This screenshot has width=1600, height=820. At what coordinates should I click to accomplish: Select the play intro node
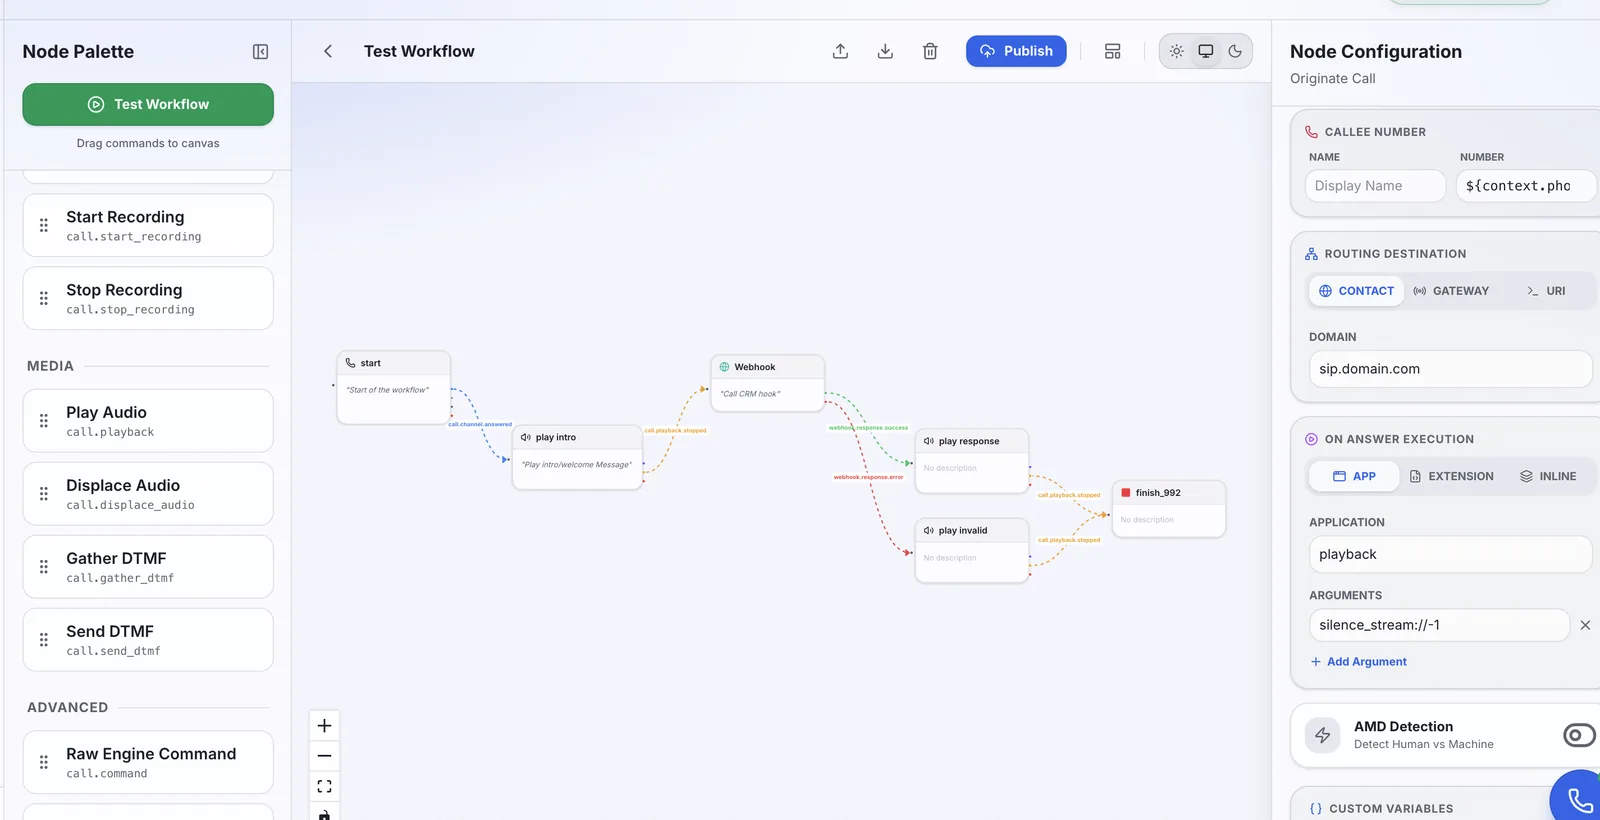(x=578, y=457)
